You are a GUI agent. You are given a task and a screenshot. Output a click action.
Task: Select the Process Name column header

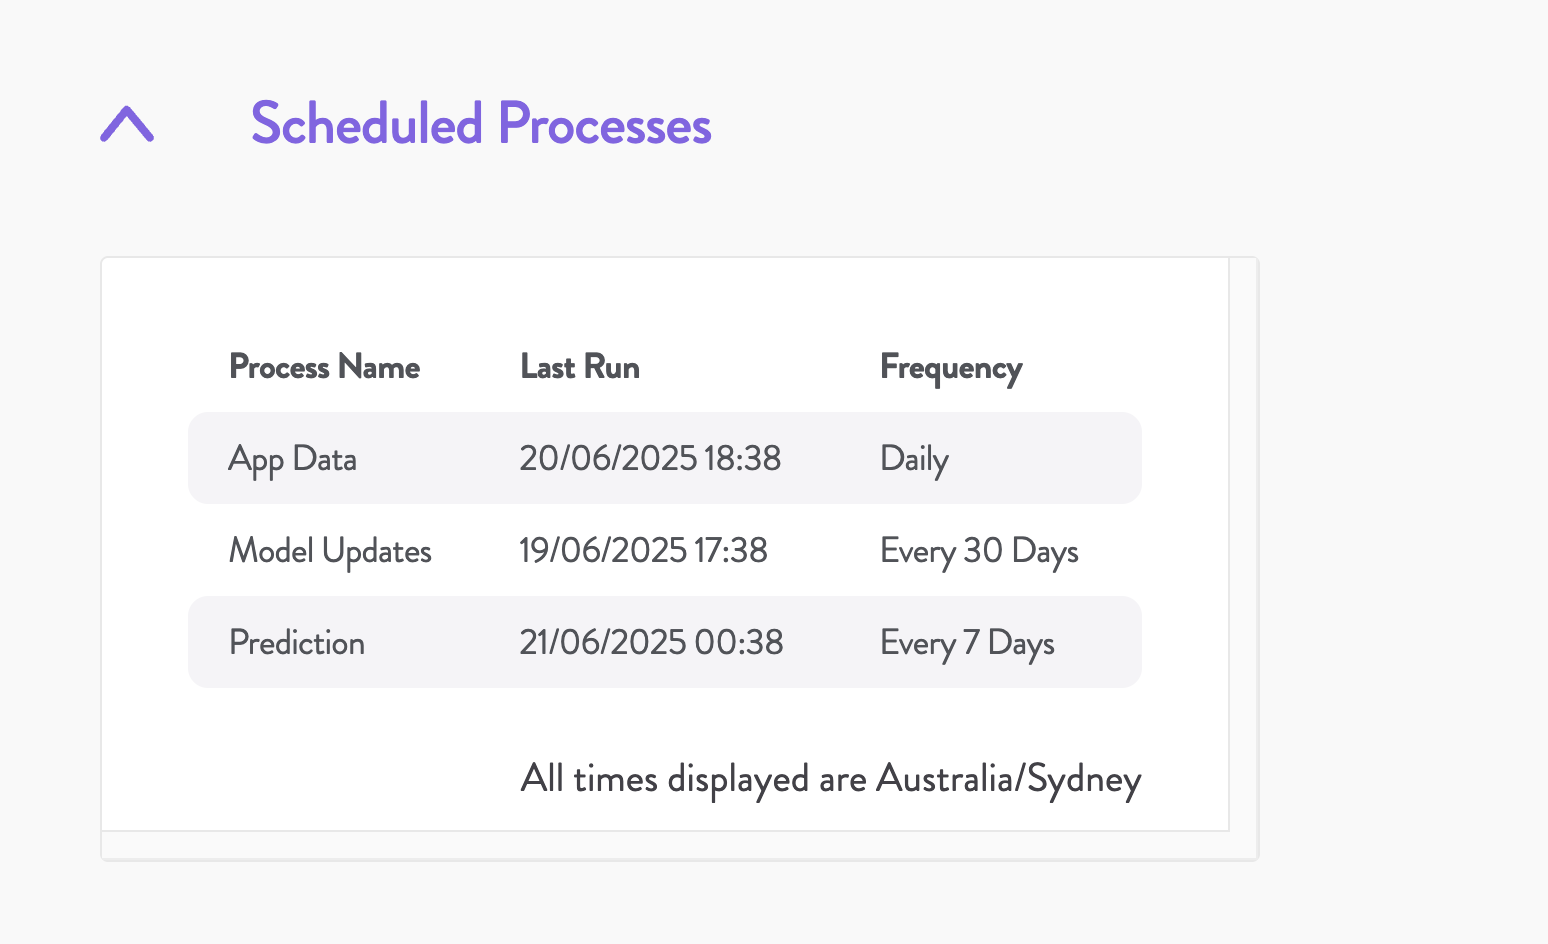[324, 367]
